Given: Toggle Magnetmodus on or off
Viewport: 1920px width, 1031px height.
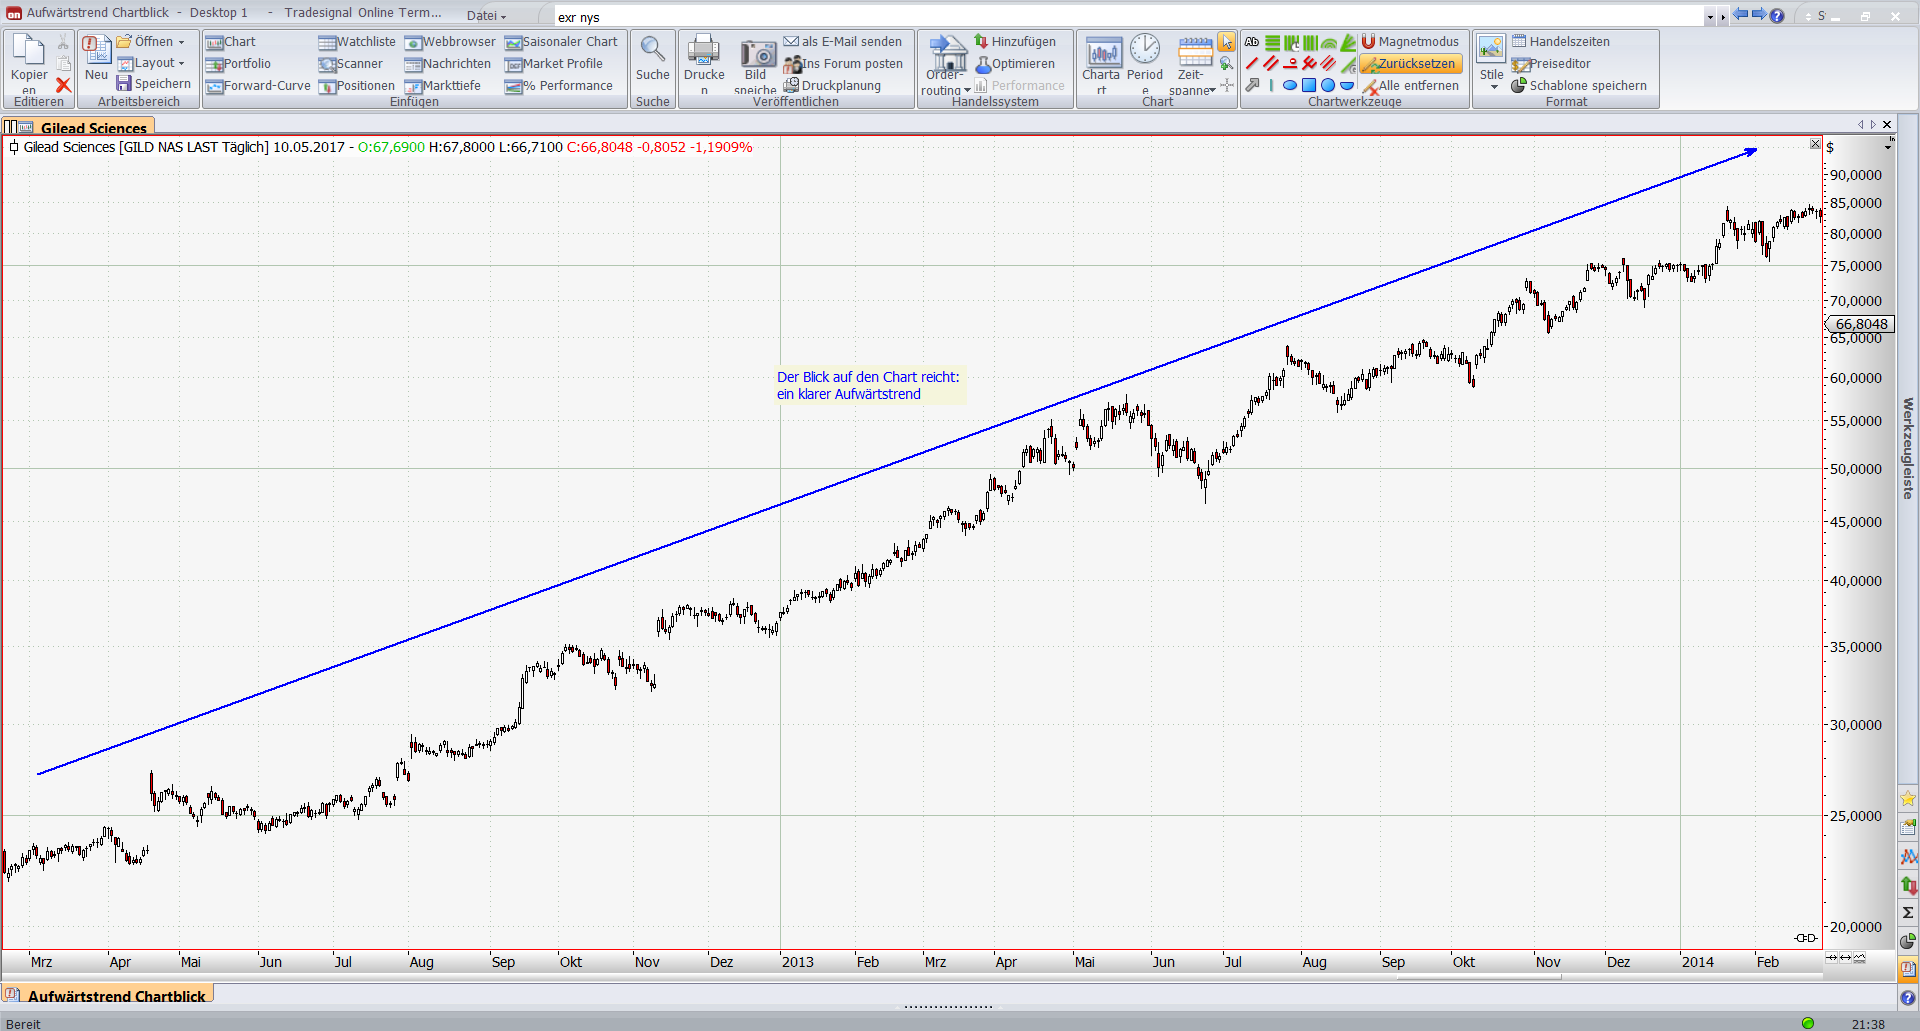Looking at the screenshot, I should 1410,42.
